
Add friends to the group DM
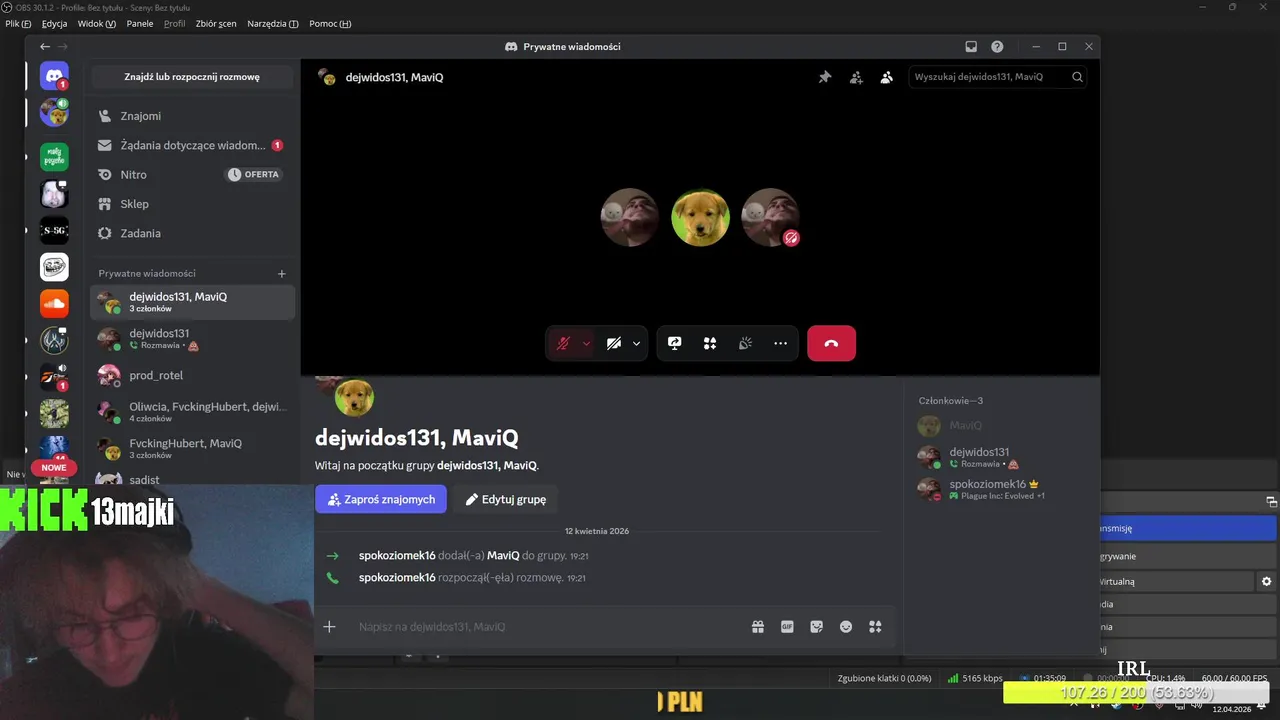pyautogui.click(x=856, y=77)
